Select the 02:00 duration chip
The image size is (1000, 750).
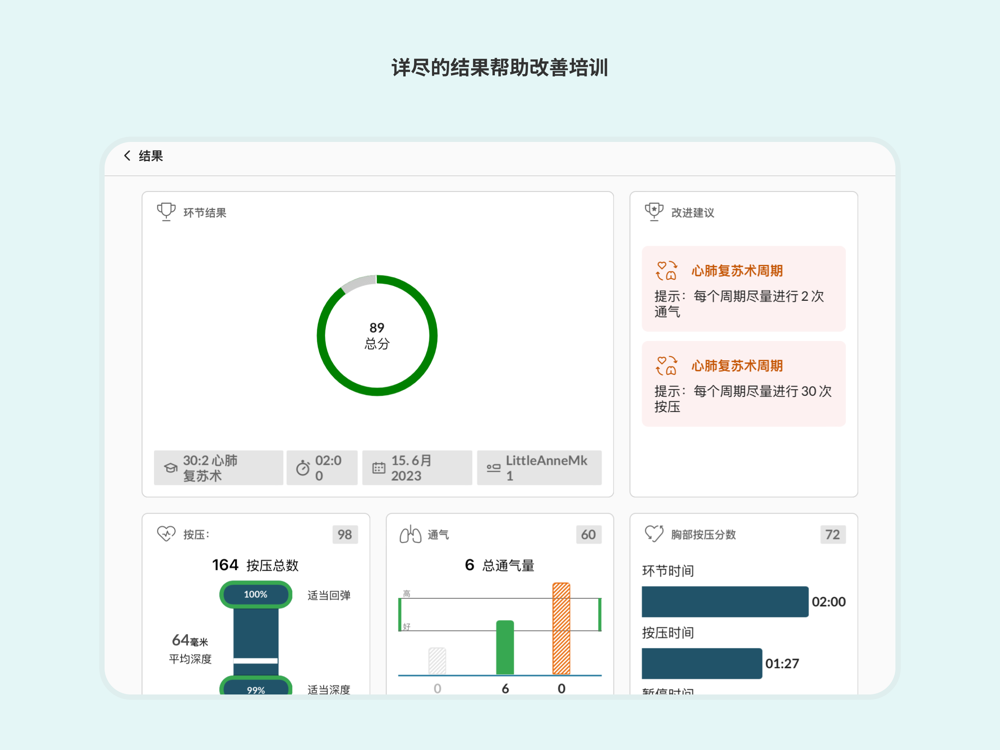[x=322, y=468]
